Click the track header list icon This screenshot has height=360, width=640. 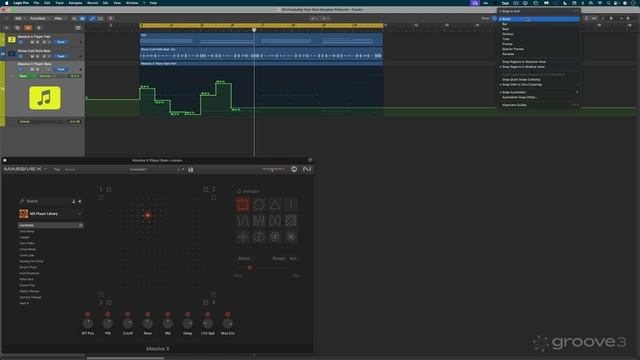click(78, 28)
